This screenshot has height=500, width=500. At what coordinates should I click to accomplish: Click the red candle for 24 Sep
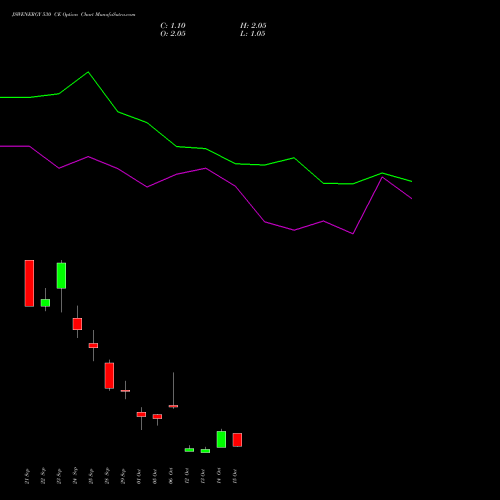pos(77,324)
